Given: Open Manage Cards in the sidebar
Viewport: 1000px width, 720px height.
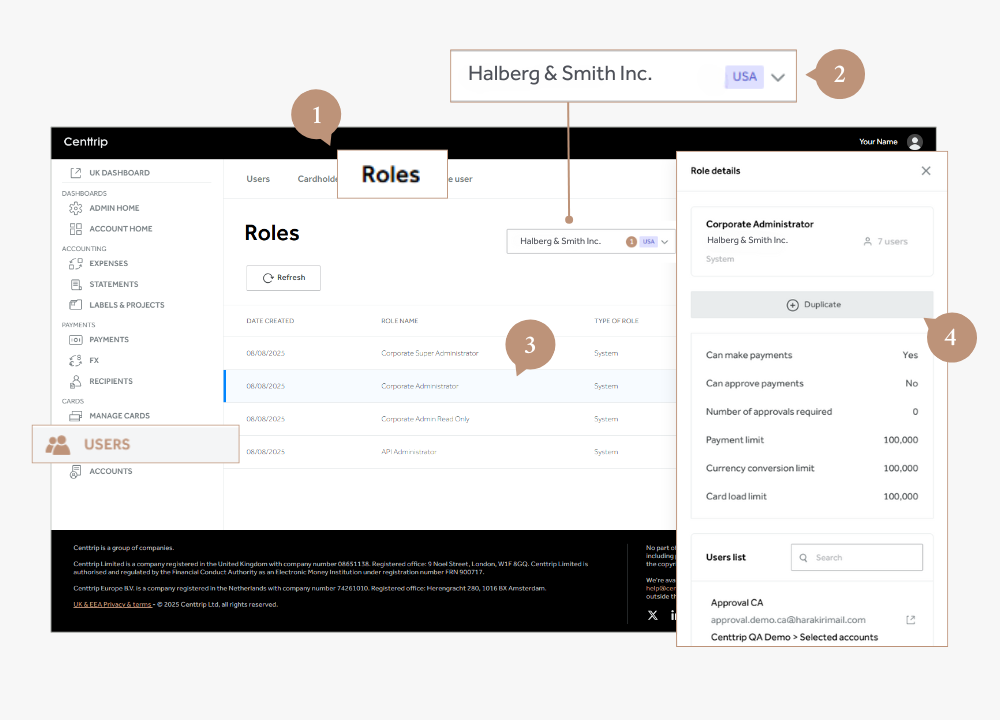Looking at the screenshot, I should click(119, 416).
